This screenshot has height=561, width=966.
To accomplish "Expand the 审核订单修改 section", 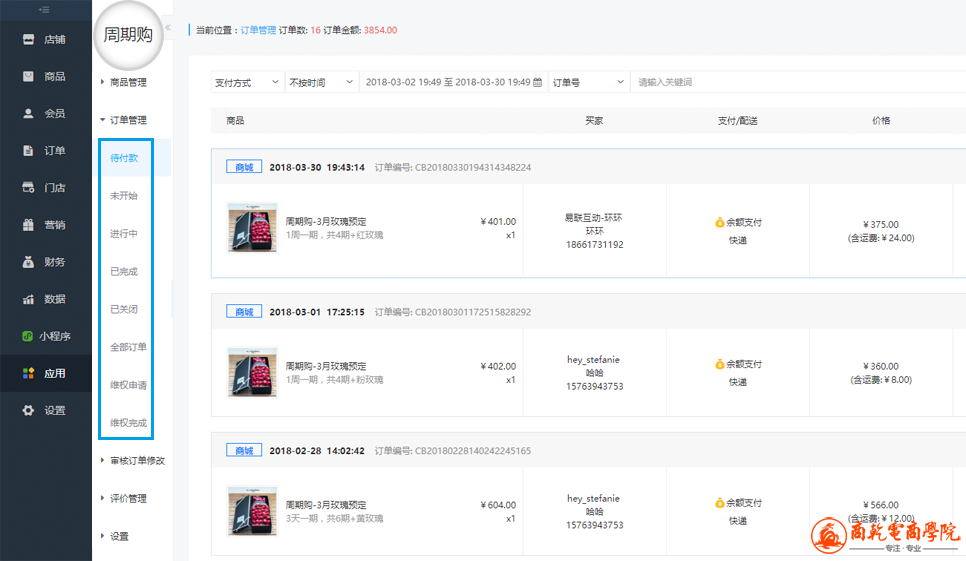I will [x=136, y=461].
